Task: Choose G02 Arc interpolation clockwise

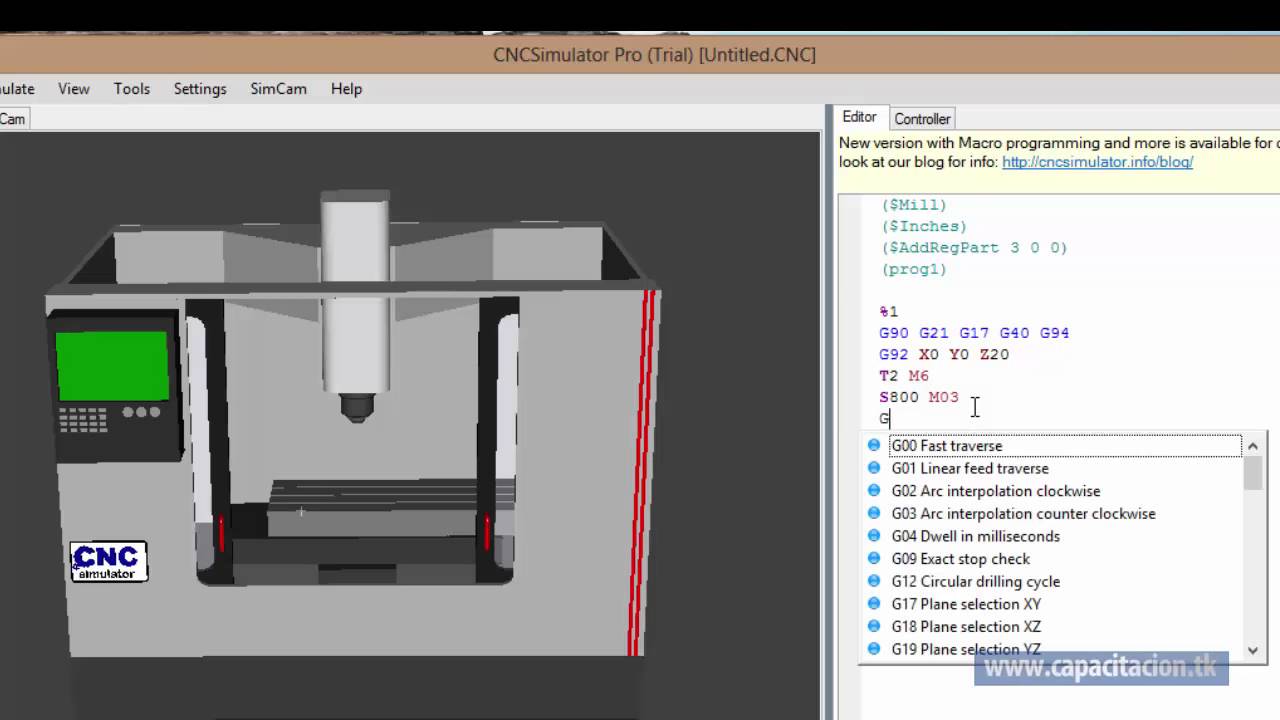Action: pyautogui.click(x=995, y=491)
